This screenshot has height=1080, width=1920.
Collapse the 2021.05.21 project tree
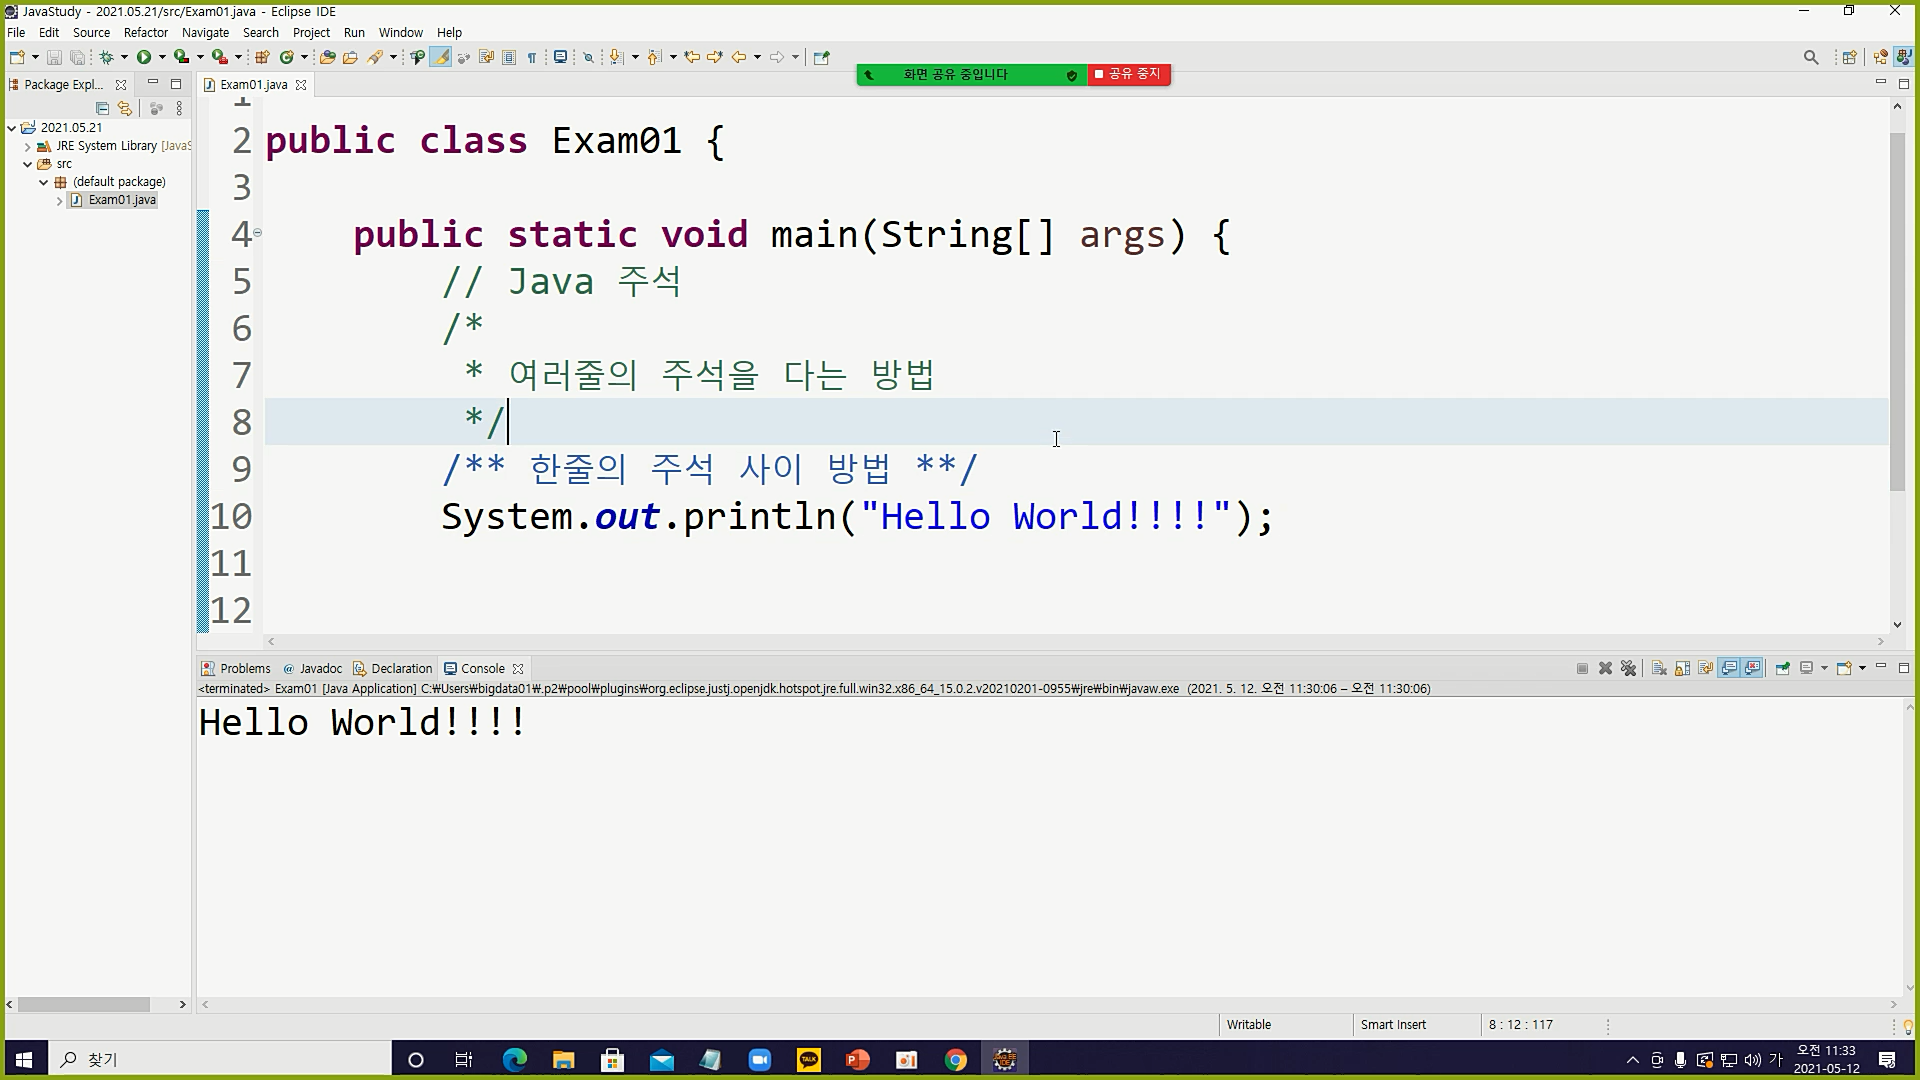point(12,128)
